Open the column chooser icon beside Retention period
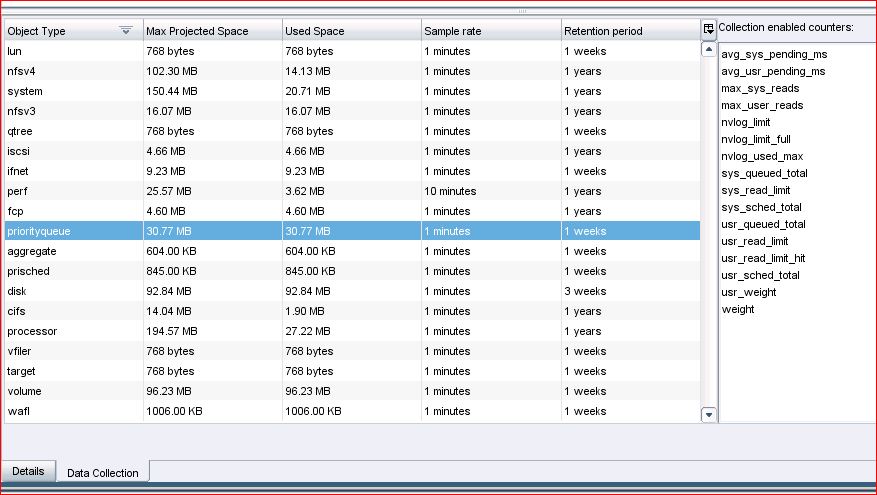877x495 pixels. point(709,30)
